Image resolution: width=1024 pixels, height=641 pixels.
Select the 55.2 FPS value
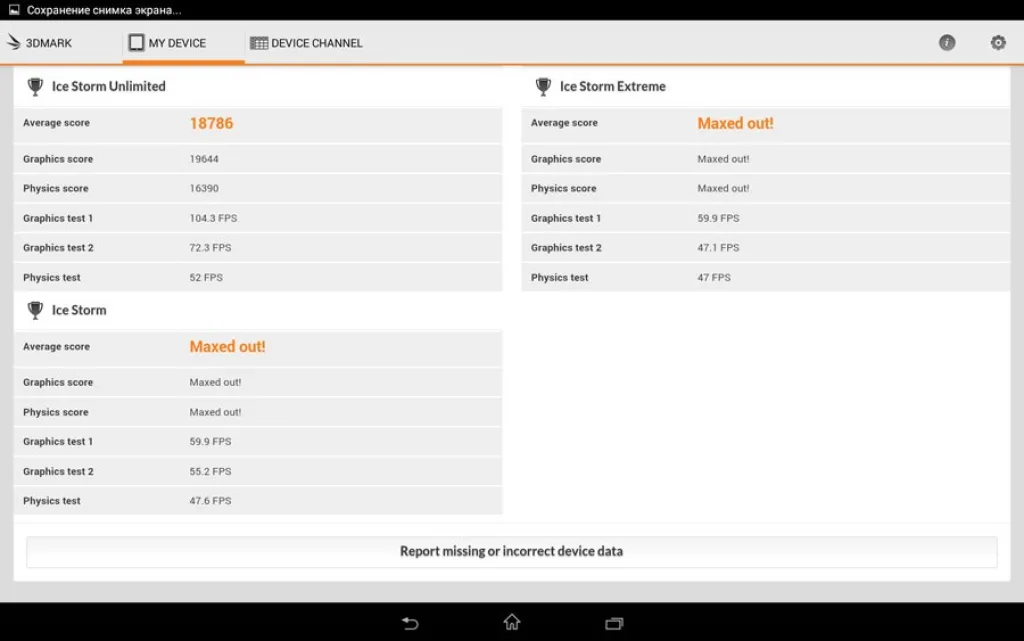pyautogui.click(x=210, y=471)
